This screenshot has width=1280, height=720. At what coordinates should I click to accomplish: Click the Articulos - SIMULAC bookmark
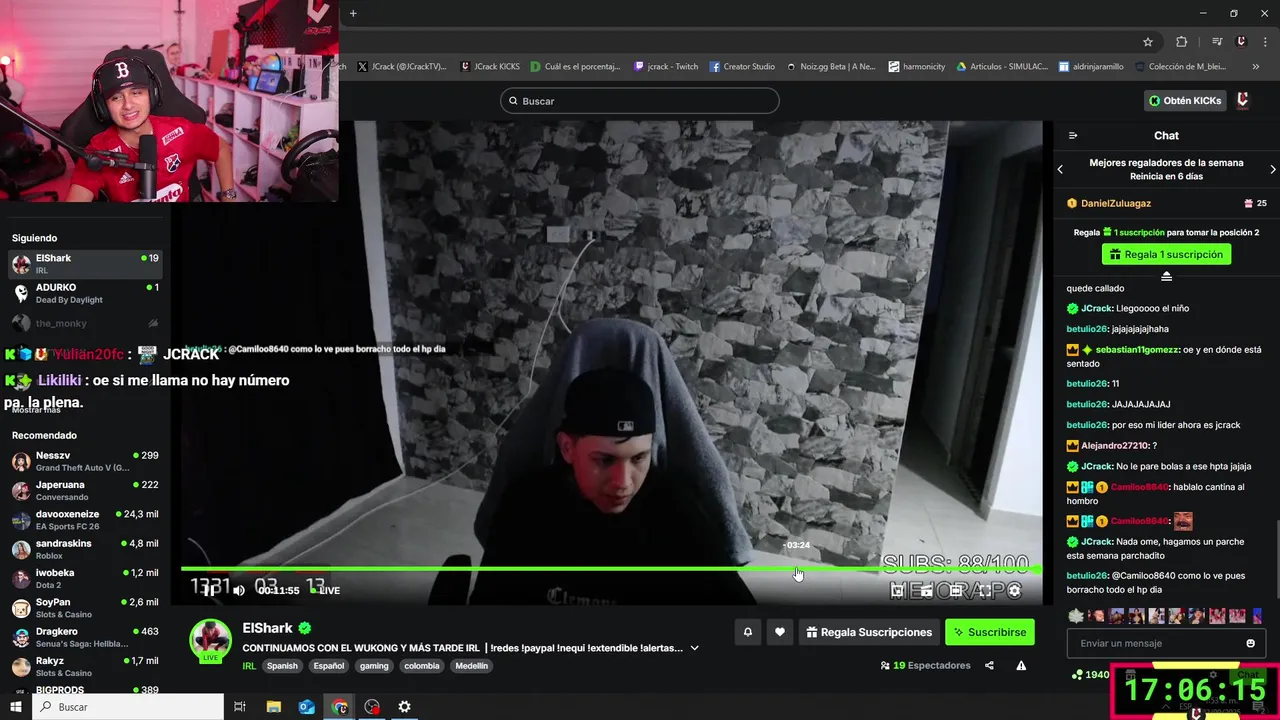1002,67
